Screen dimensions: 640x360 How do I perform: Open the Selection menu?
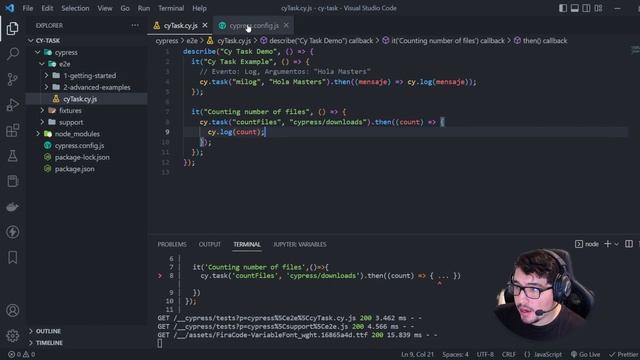[75, 8]
